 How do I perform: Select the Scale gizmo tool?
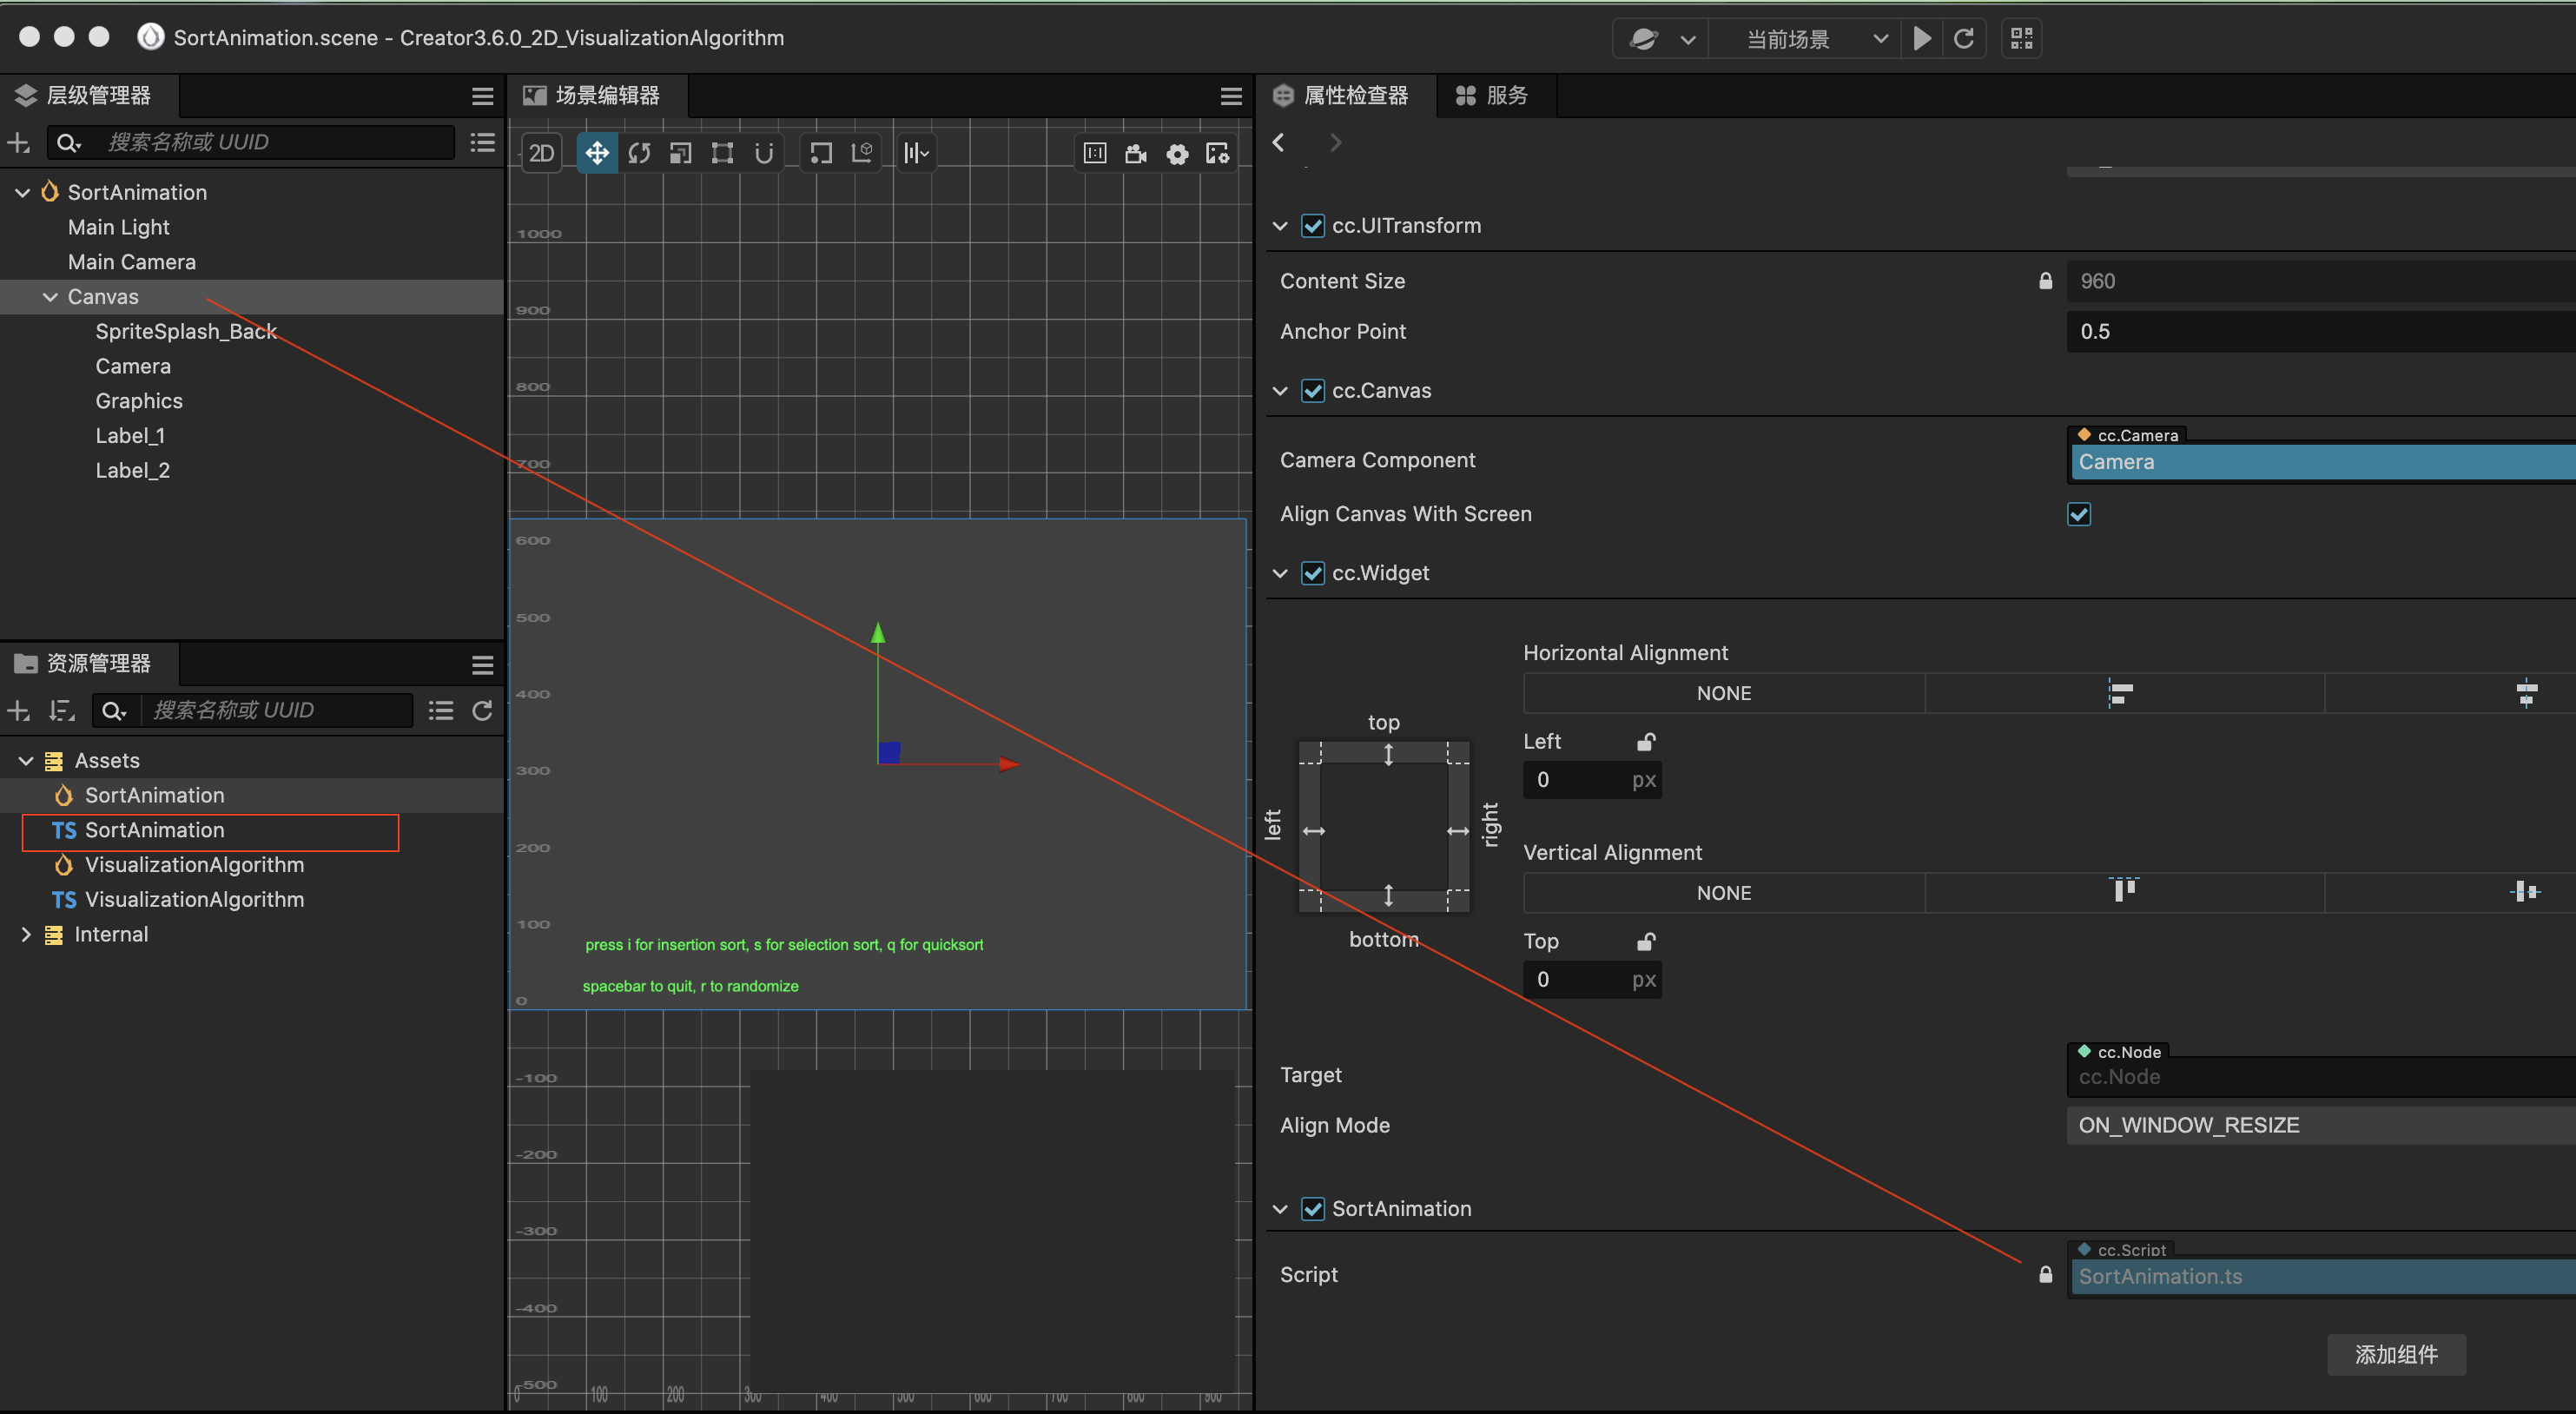pos(681,153)
